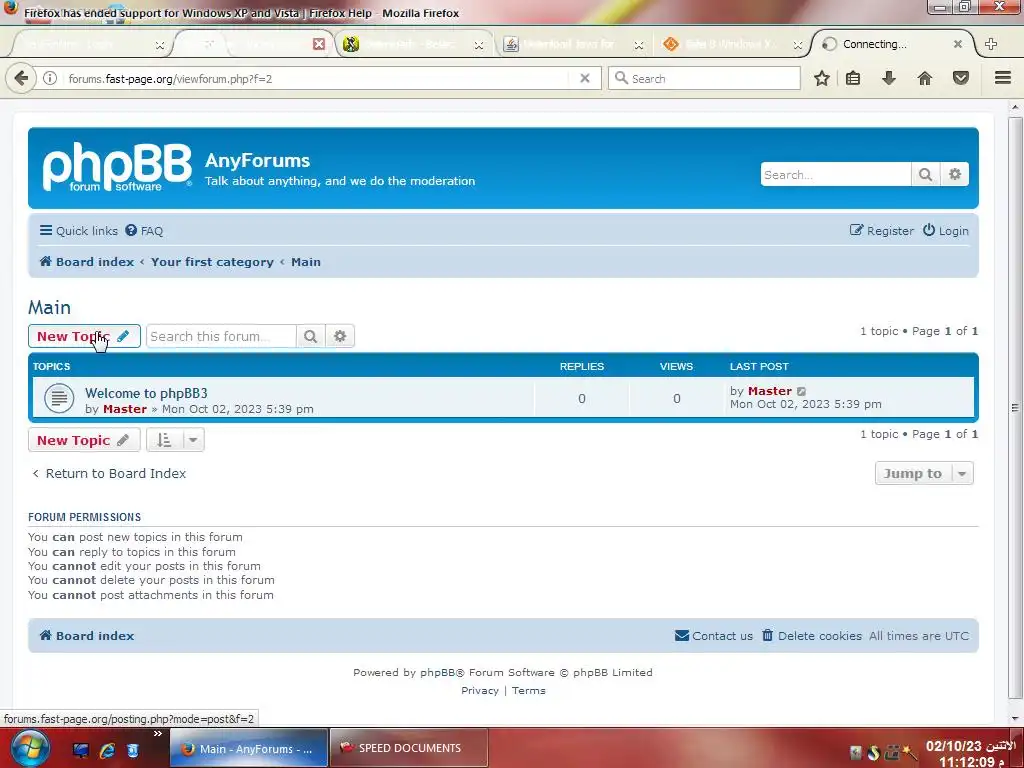Go to Board index breadcrumb
Image resolution: width=1024 pixels, height=768 pixels.
click(x=87, y=262)
